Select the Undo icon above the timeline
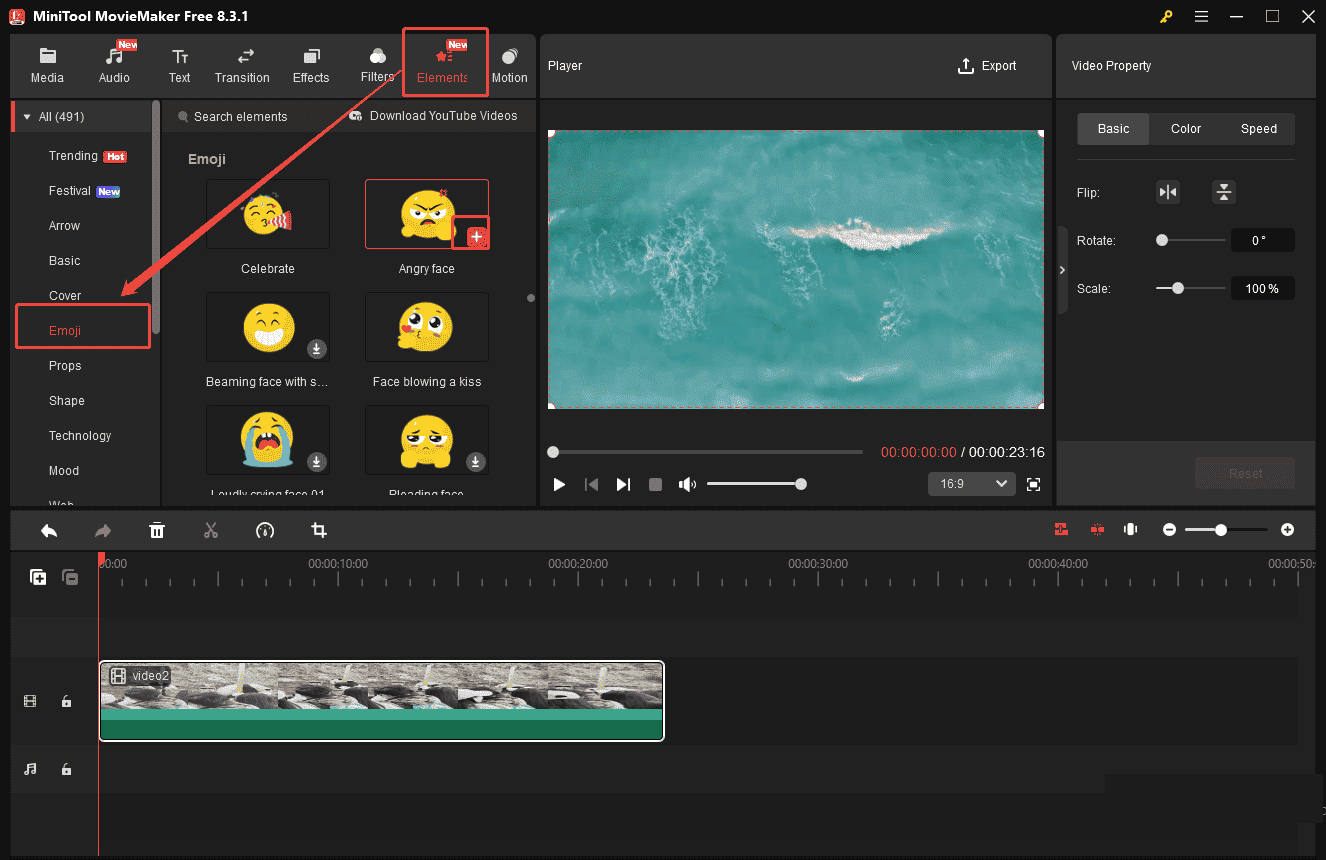The width and height of the screenshot is (1326, 860). tap(49, 530)
